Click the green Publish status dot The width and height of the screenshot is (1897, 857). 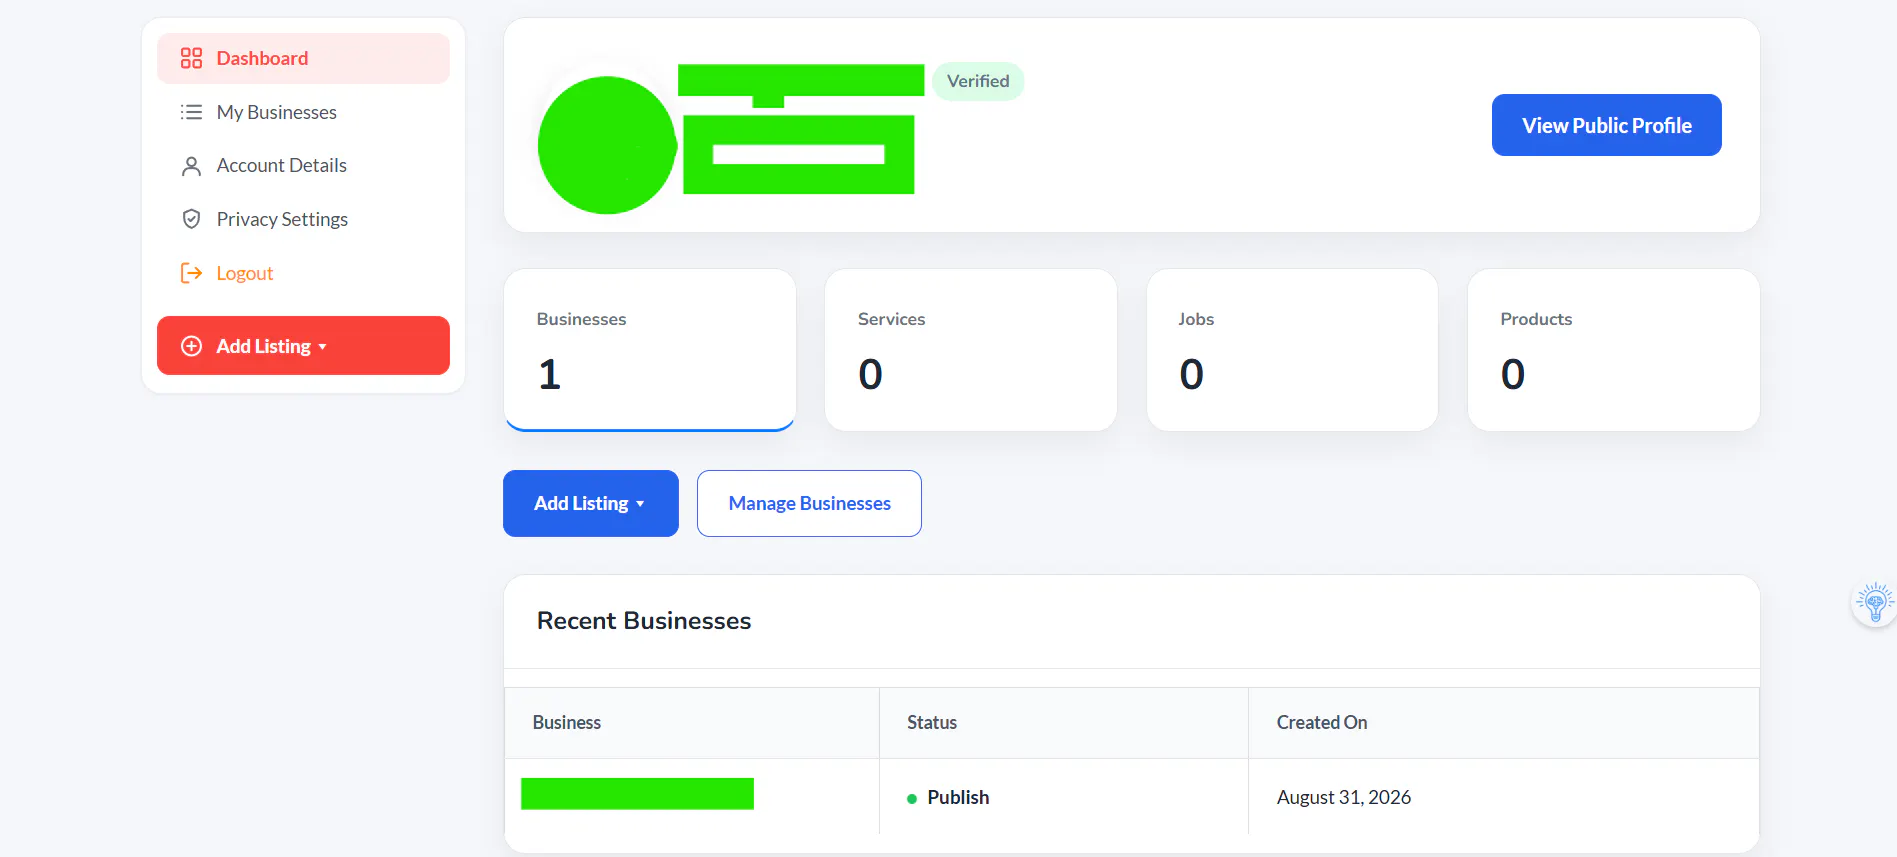pos(912,799)
